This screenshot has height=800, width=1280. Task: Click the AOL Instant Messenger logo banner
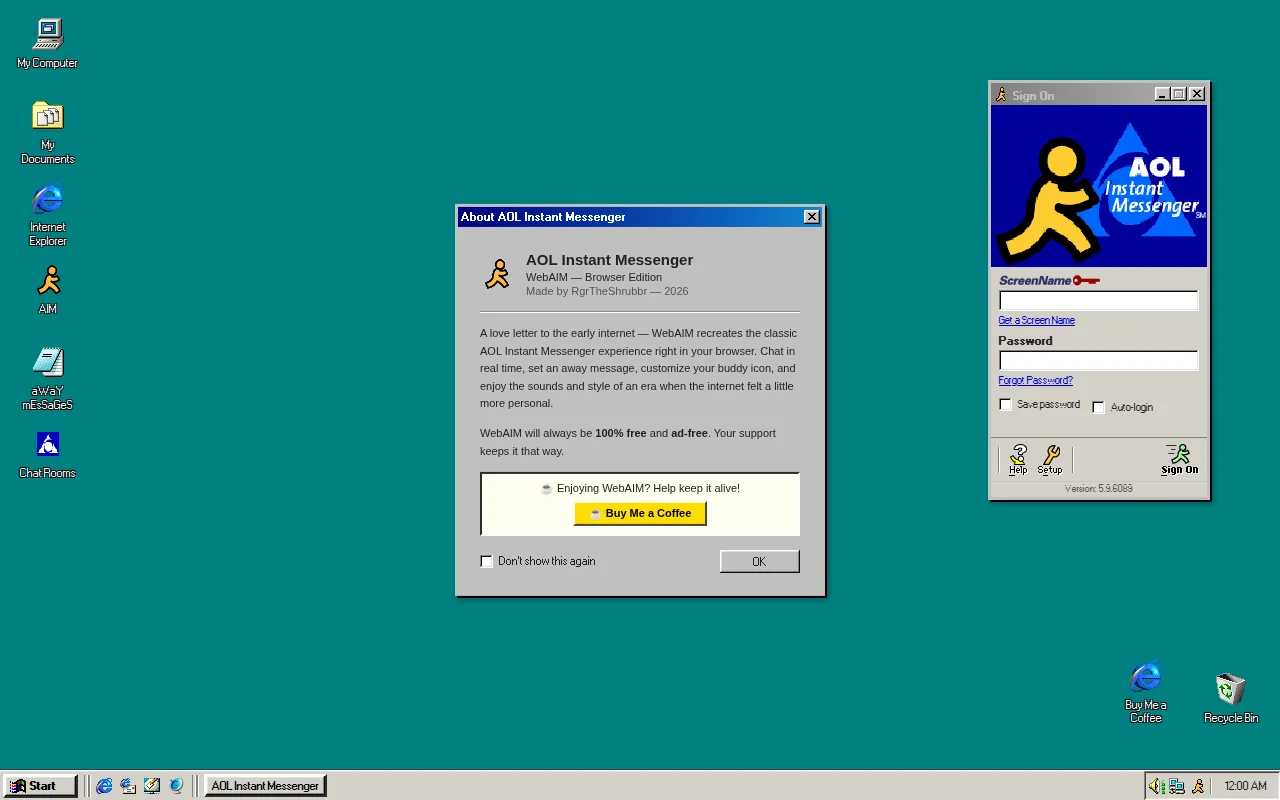(1099, 186)
